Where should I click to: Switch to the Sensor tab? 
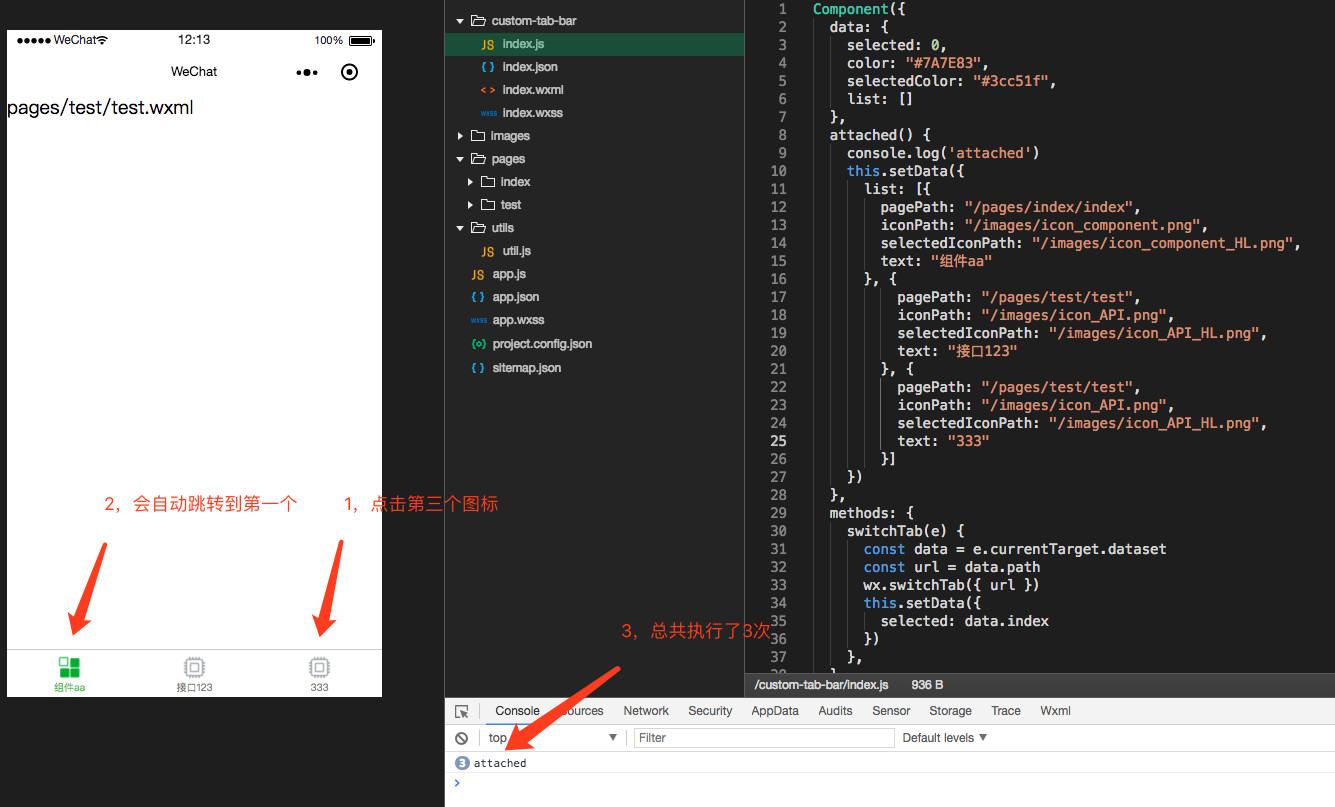[891, 711]
